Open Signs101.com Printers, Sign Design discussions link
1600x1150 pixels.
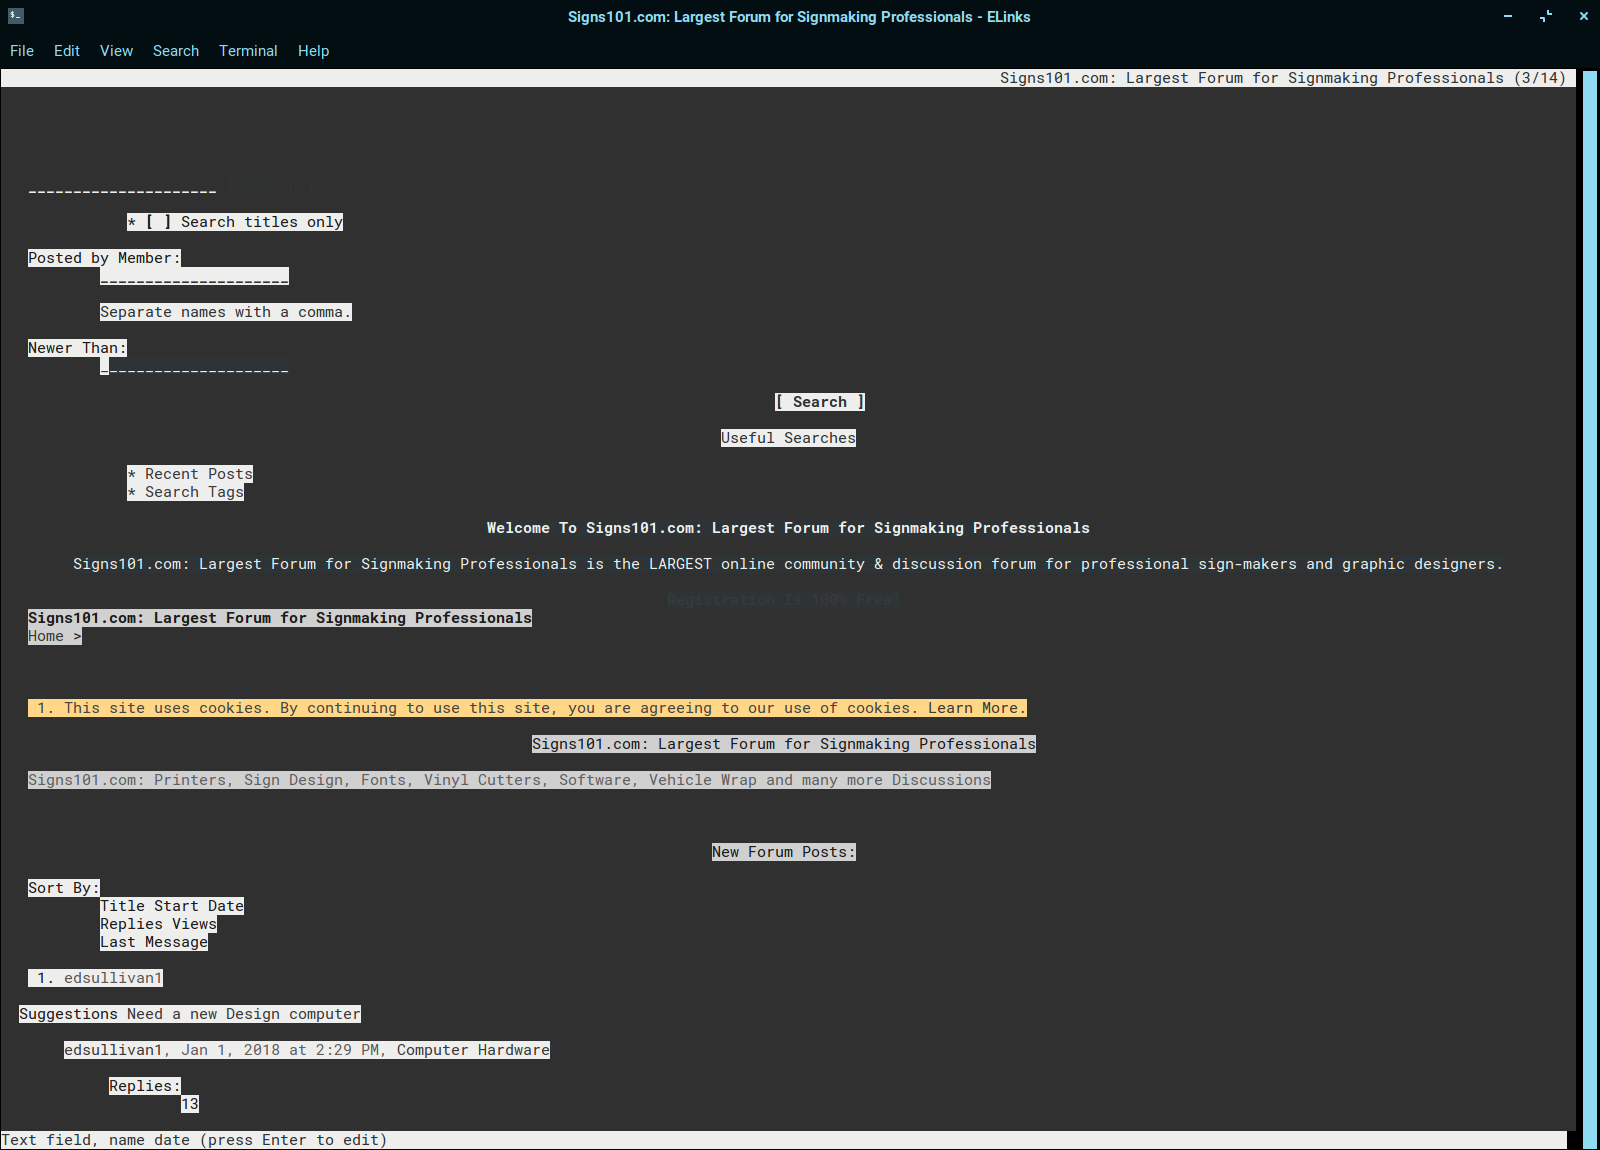pos(509,780)
